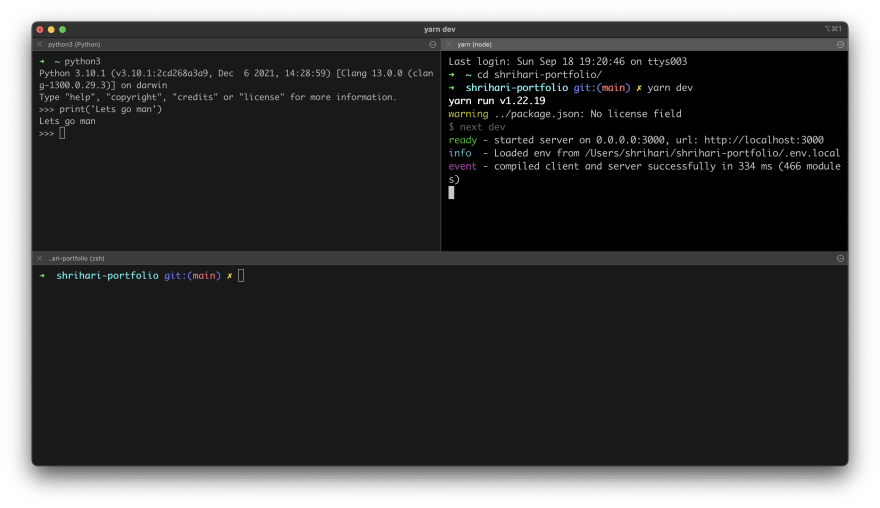
Task: Click the block cursor in the yarn pane
Action: [x=451, y=193]
